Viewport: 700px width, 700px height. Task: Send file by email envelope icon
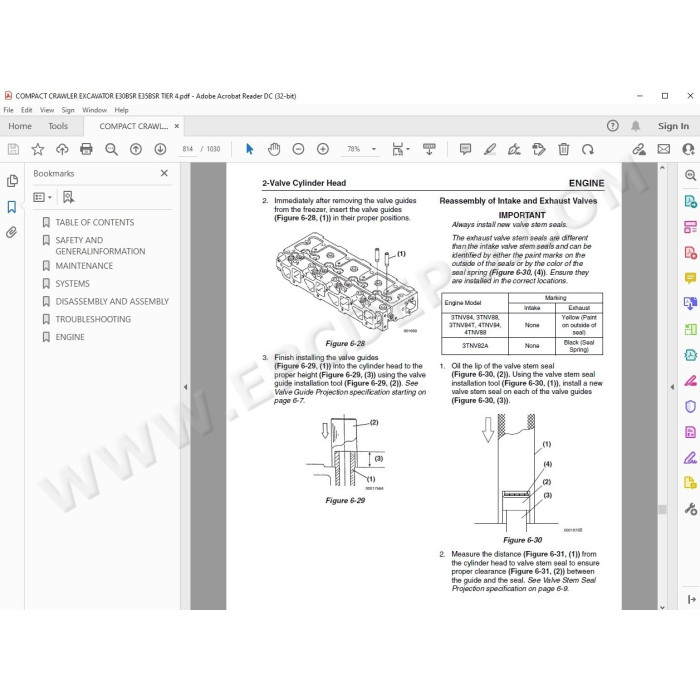(664, 149)
